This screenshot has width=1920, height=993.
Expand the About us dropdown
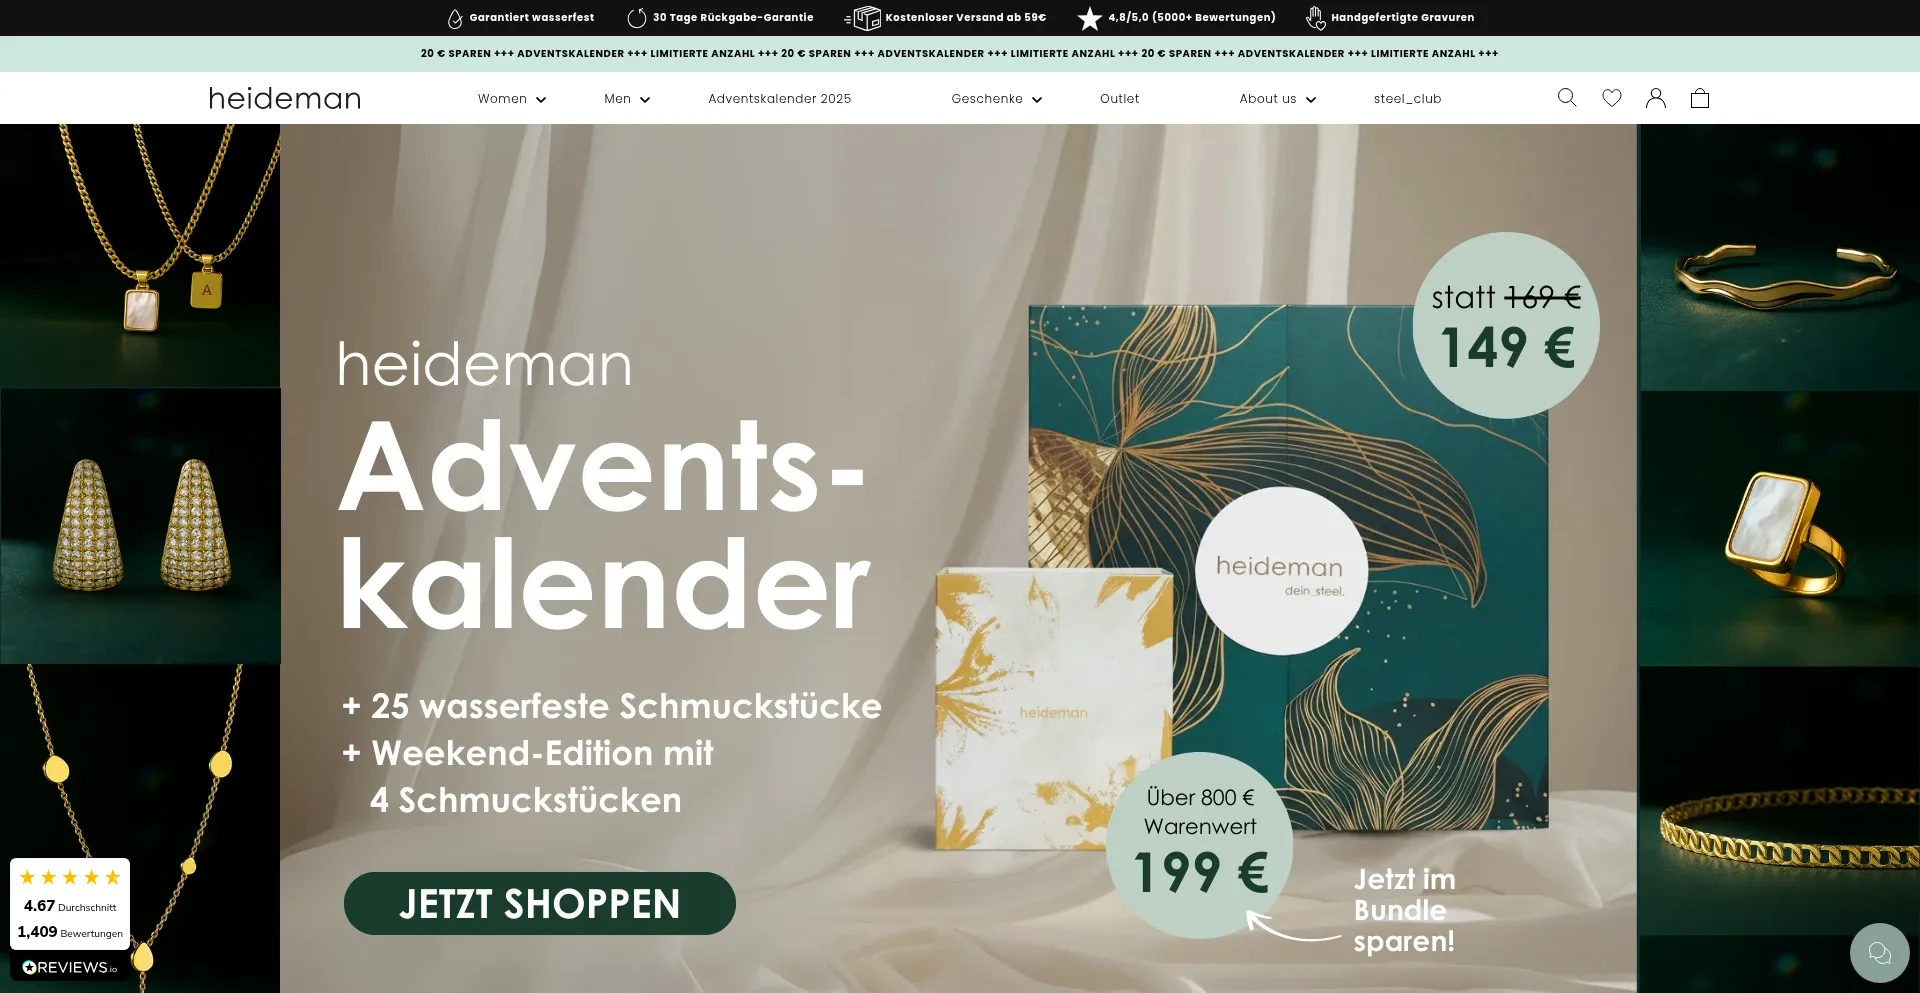1278,99
